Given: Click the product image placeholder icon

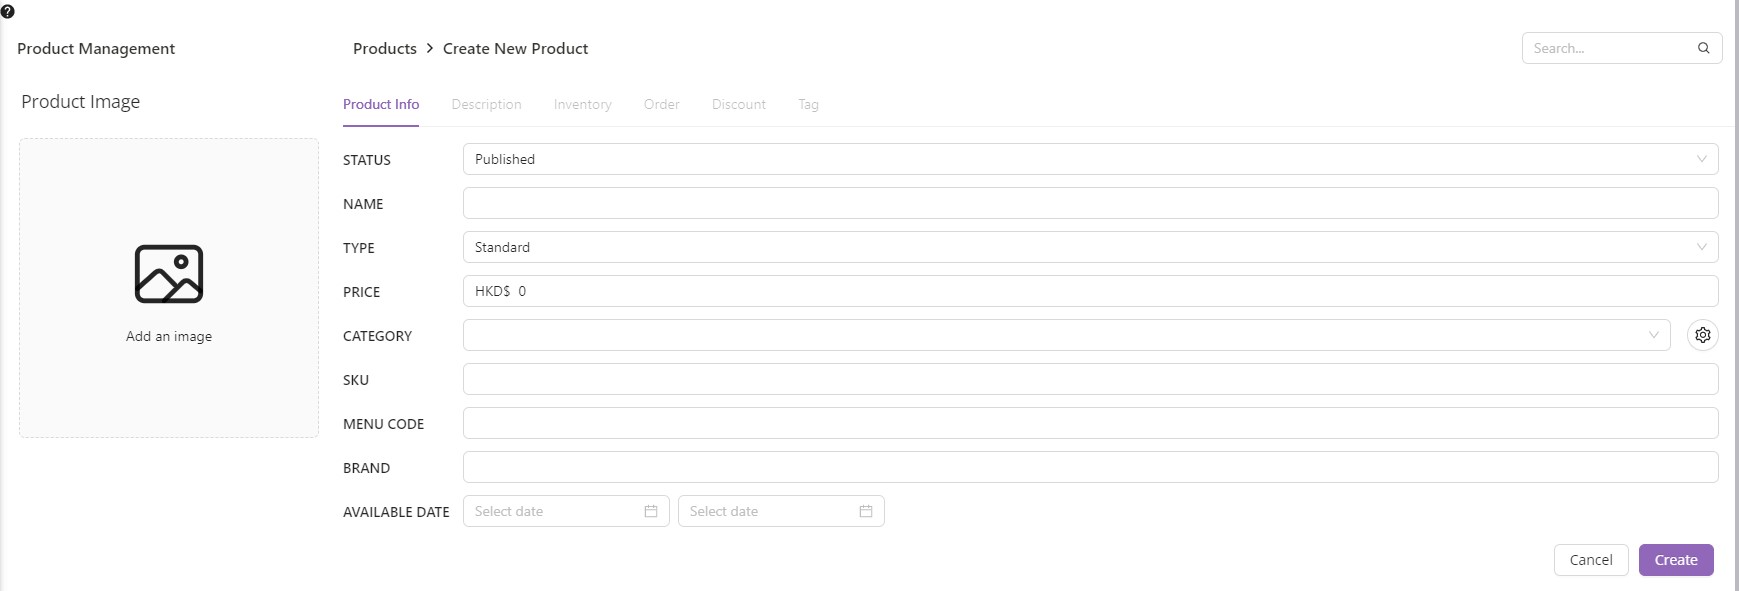Looking at the screenshot, I should pyautogui.click(x=169, y=274).
